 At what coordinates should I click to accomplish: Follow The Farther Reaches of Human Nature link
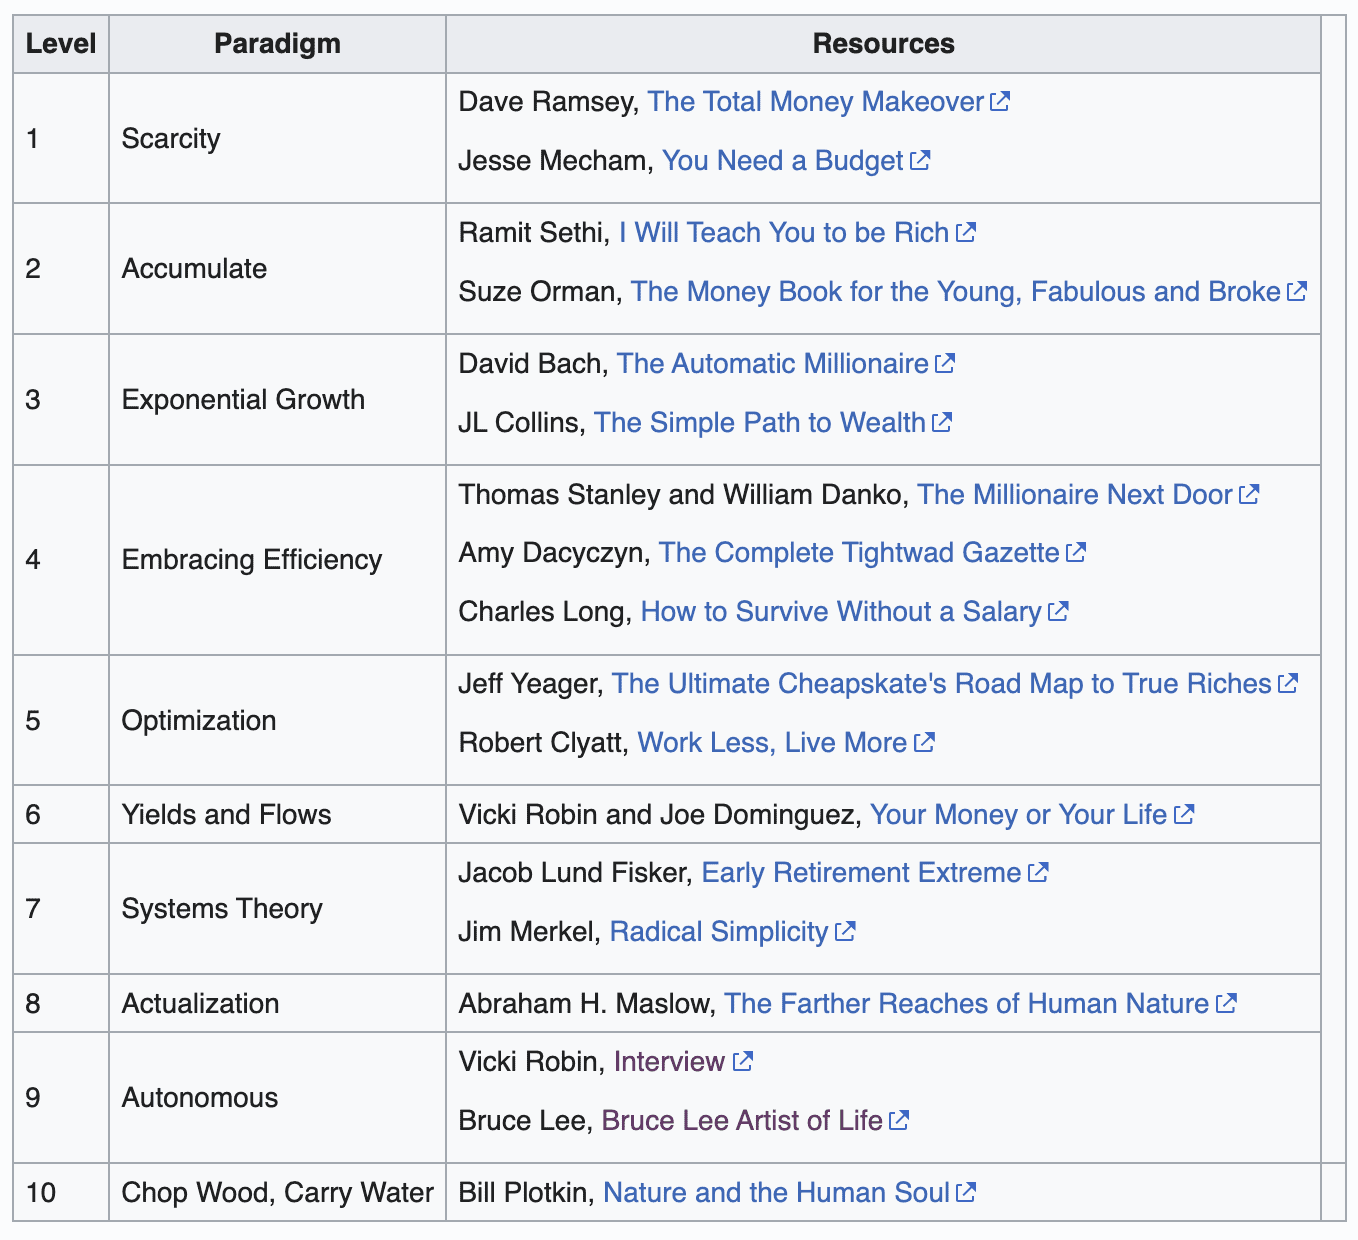pos(966,1003)
